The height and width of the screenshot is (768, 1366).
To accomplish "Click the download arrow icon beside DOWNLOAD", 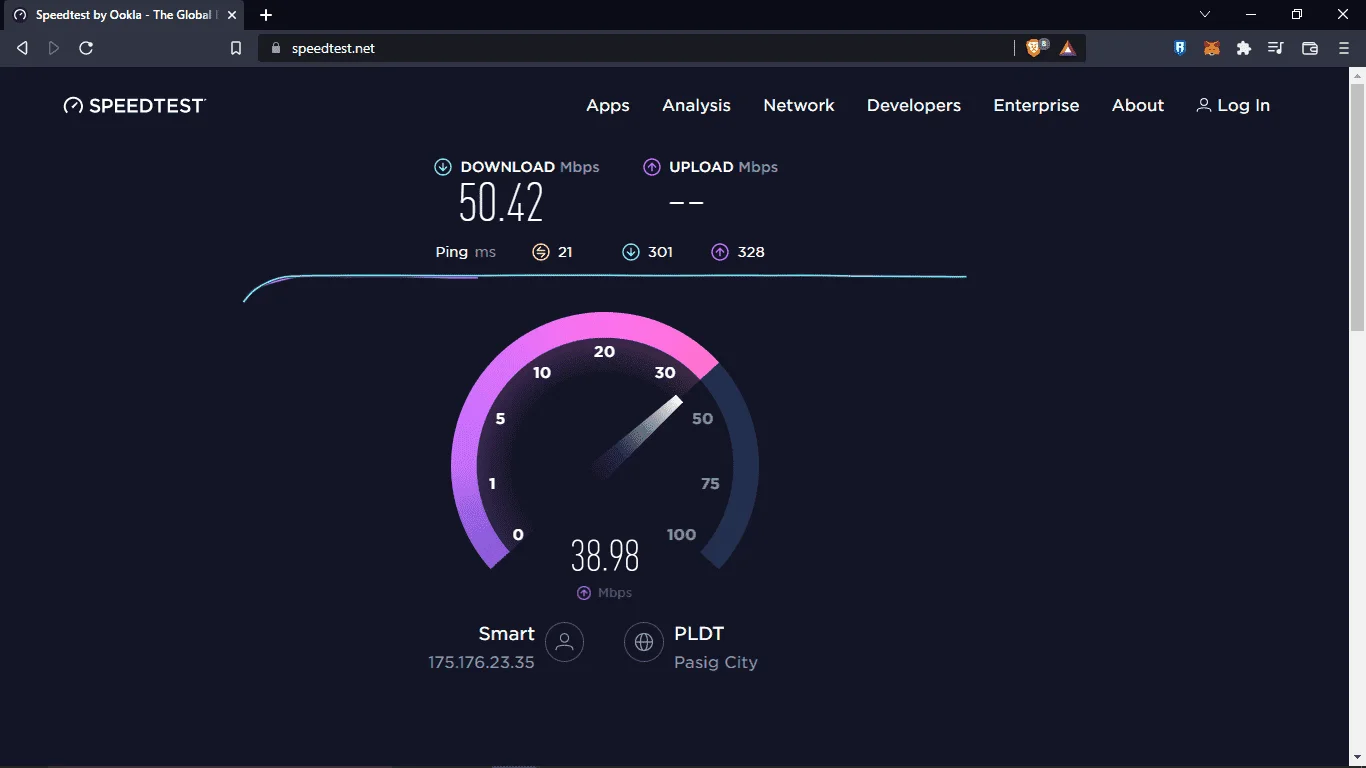I will tap(443, 167).
